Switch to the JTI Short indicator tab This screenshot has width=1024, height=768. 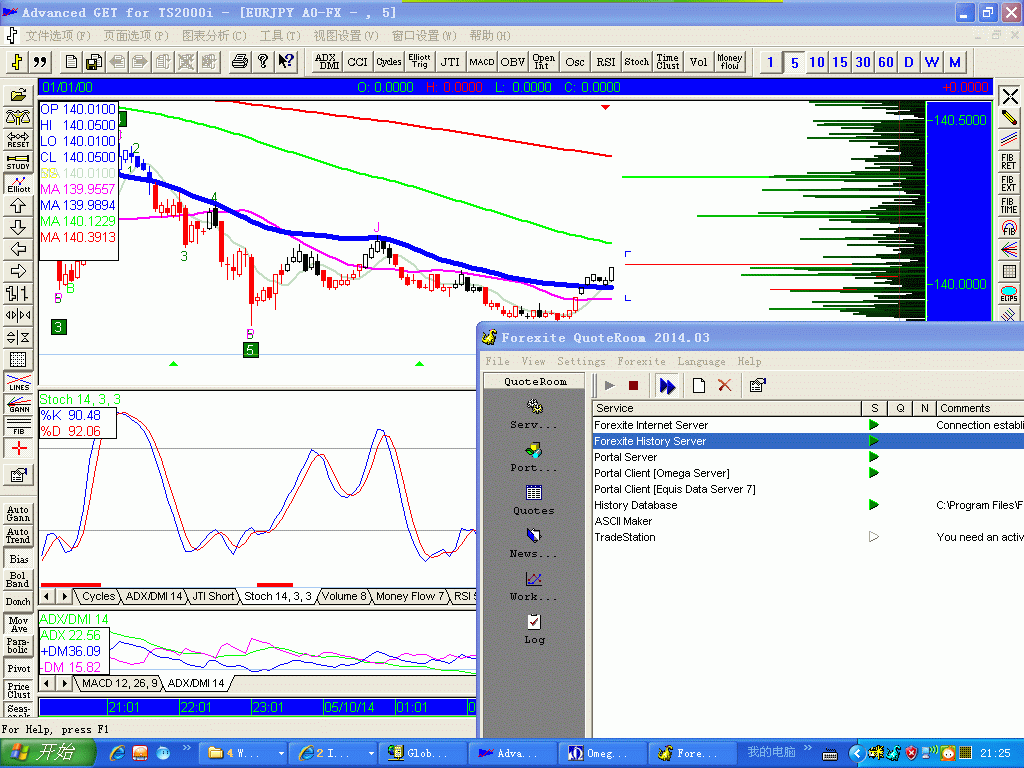pyautogui.click(x=213, y=596)
